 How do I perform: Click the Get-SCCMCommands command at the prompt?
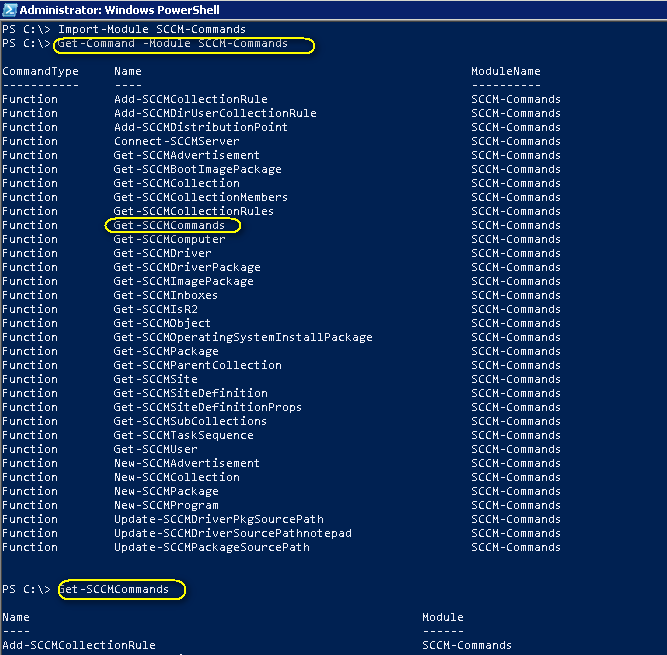[114, 590]
